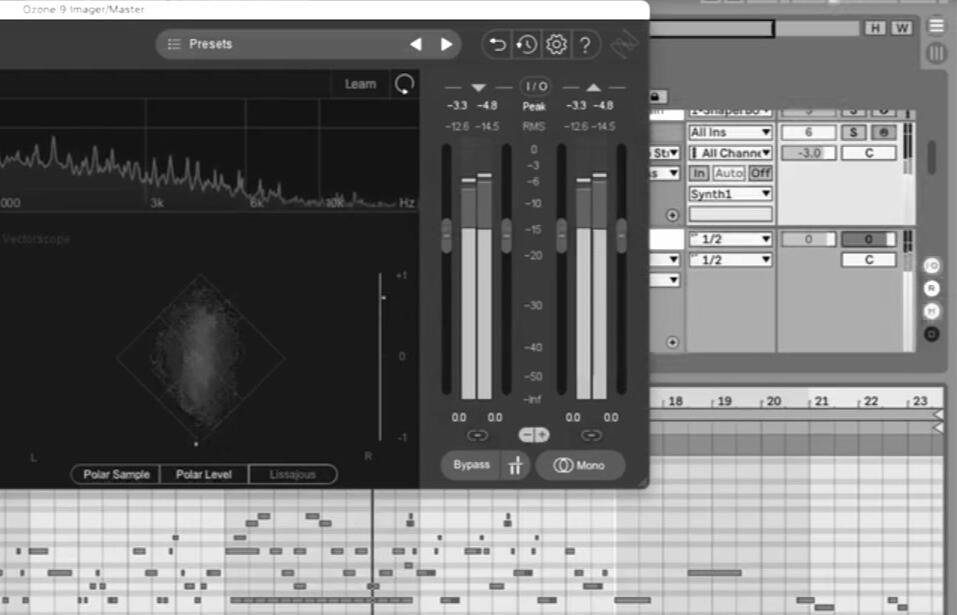The image size is (957, 615).
Task: Set monitor mode to Off
Action: point(760,173)
